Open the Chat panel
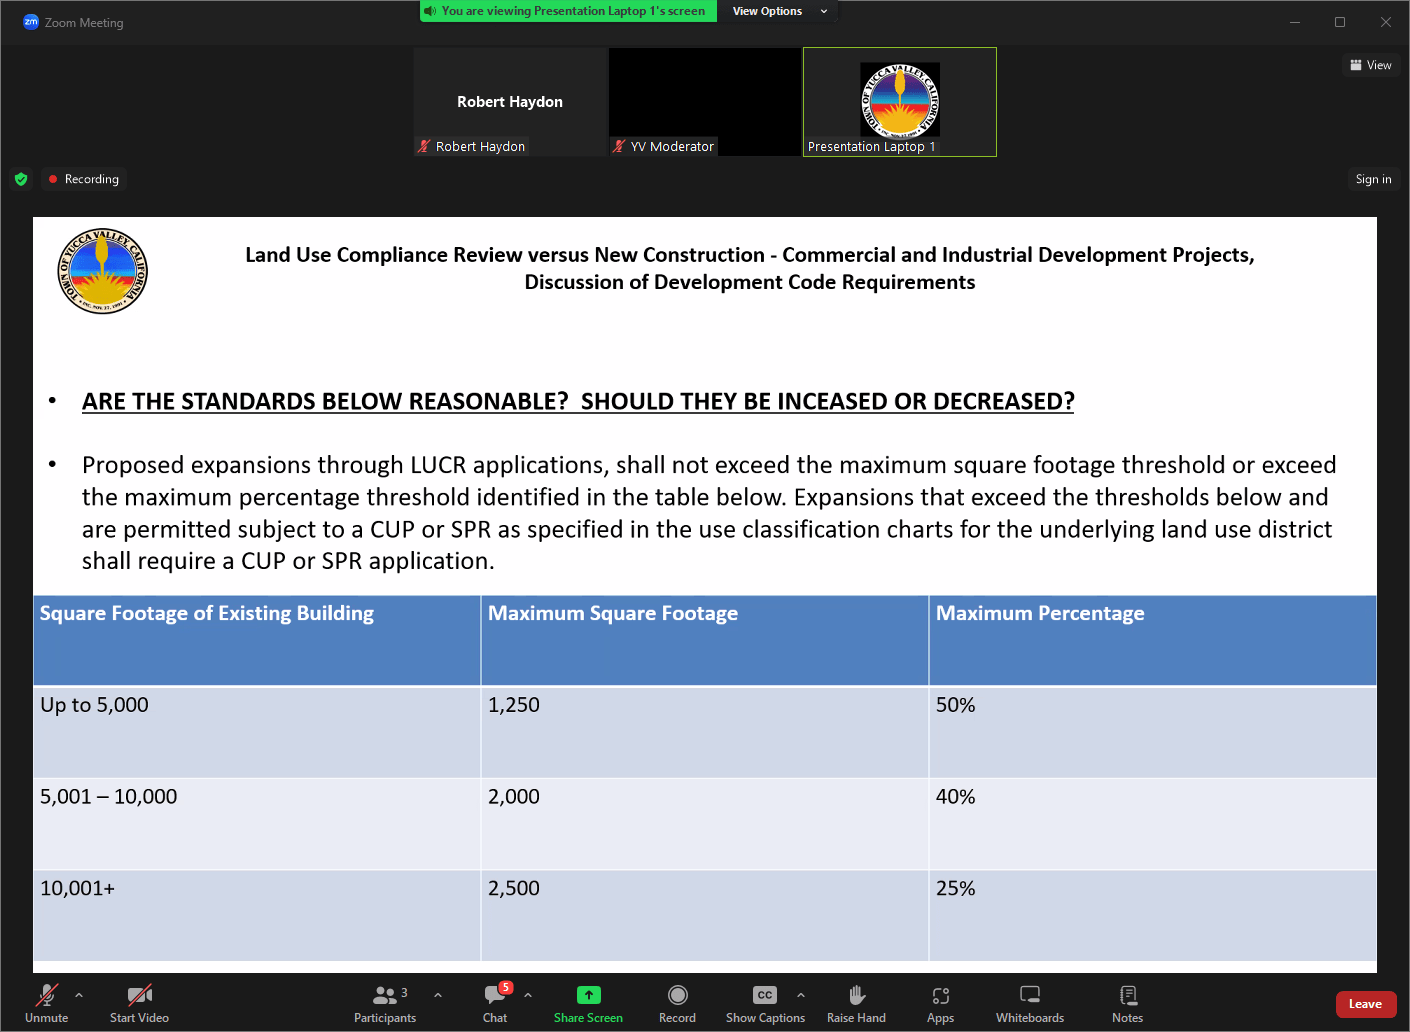This screenshot has width=1410, height=1032. coord(495,1003)
